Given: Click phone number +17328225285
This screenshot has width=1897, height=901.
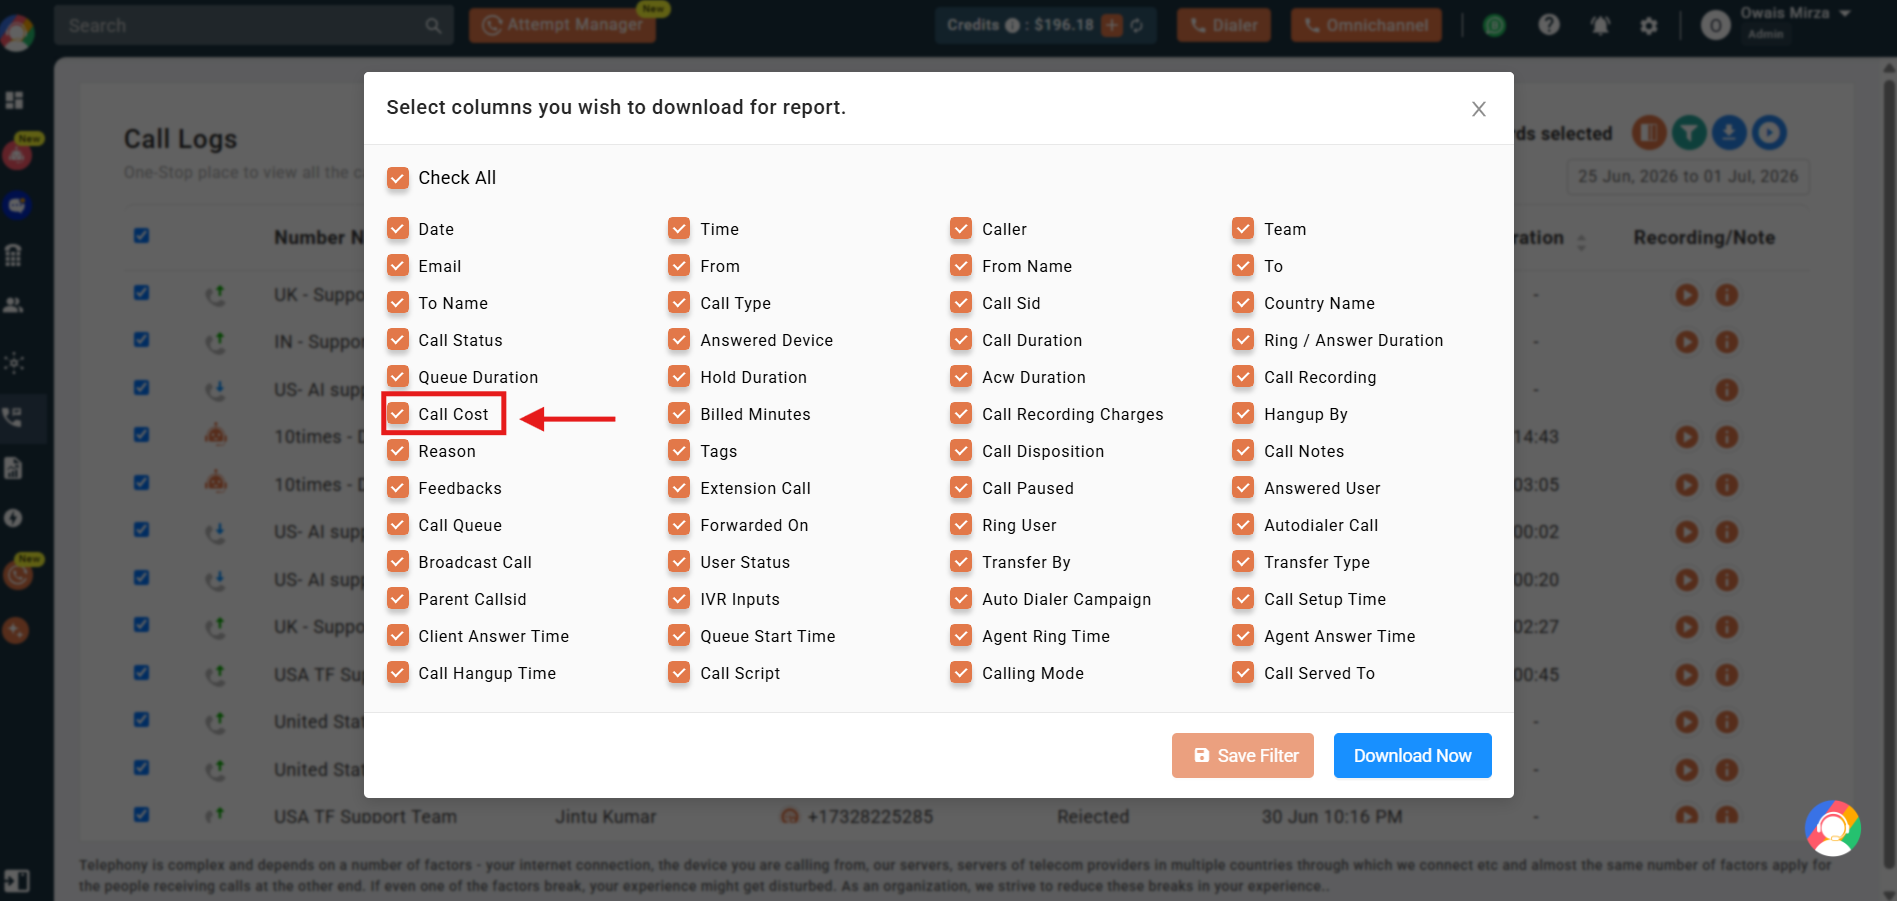Looking at the screenshot, I should pyautogui.click(x=870, y=817).
